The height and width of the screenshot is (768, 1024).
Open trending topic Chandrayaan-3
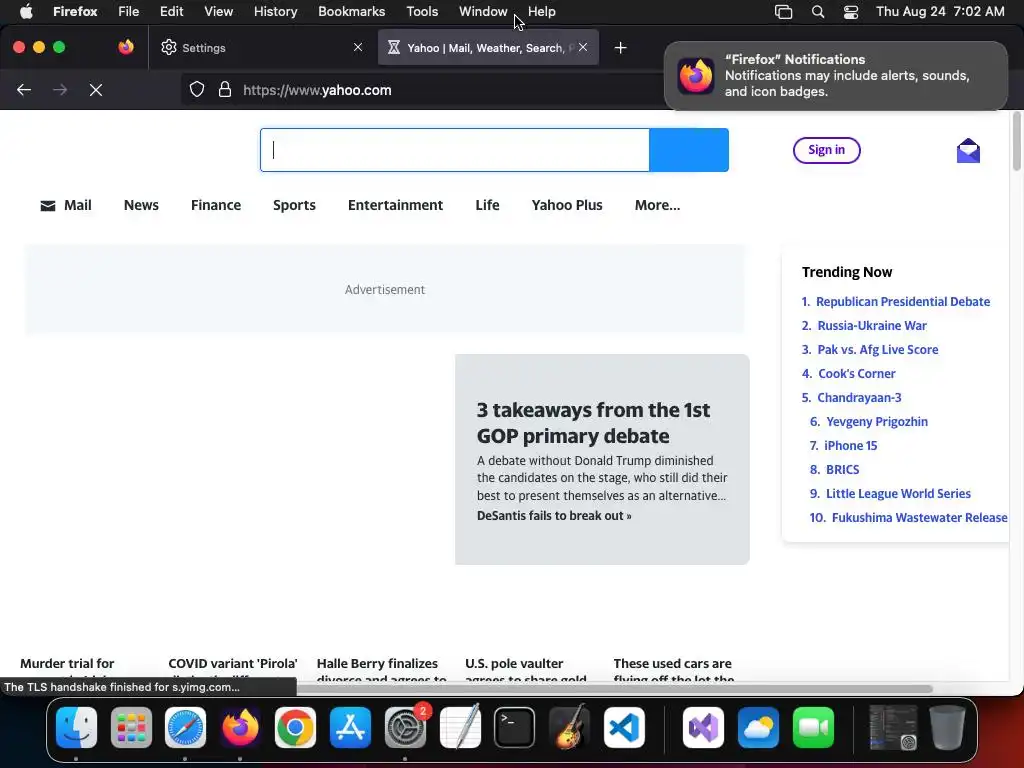(x=859, y=398)
